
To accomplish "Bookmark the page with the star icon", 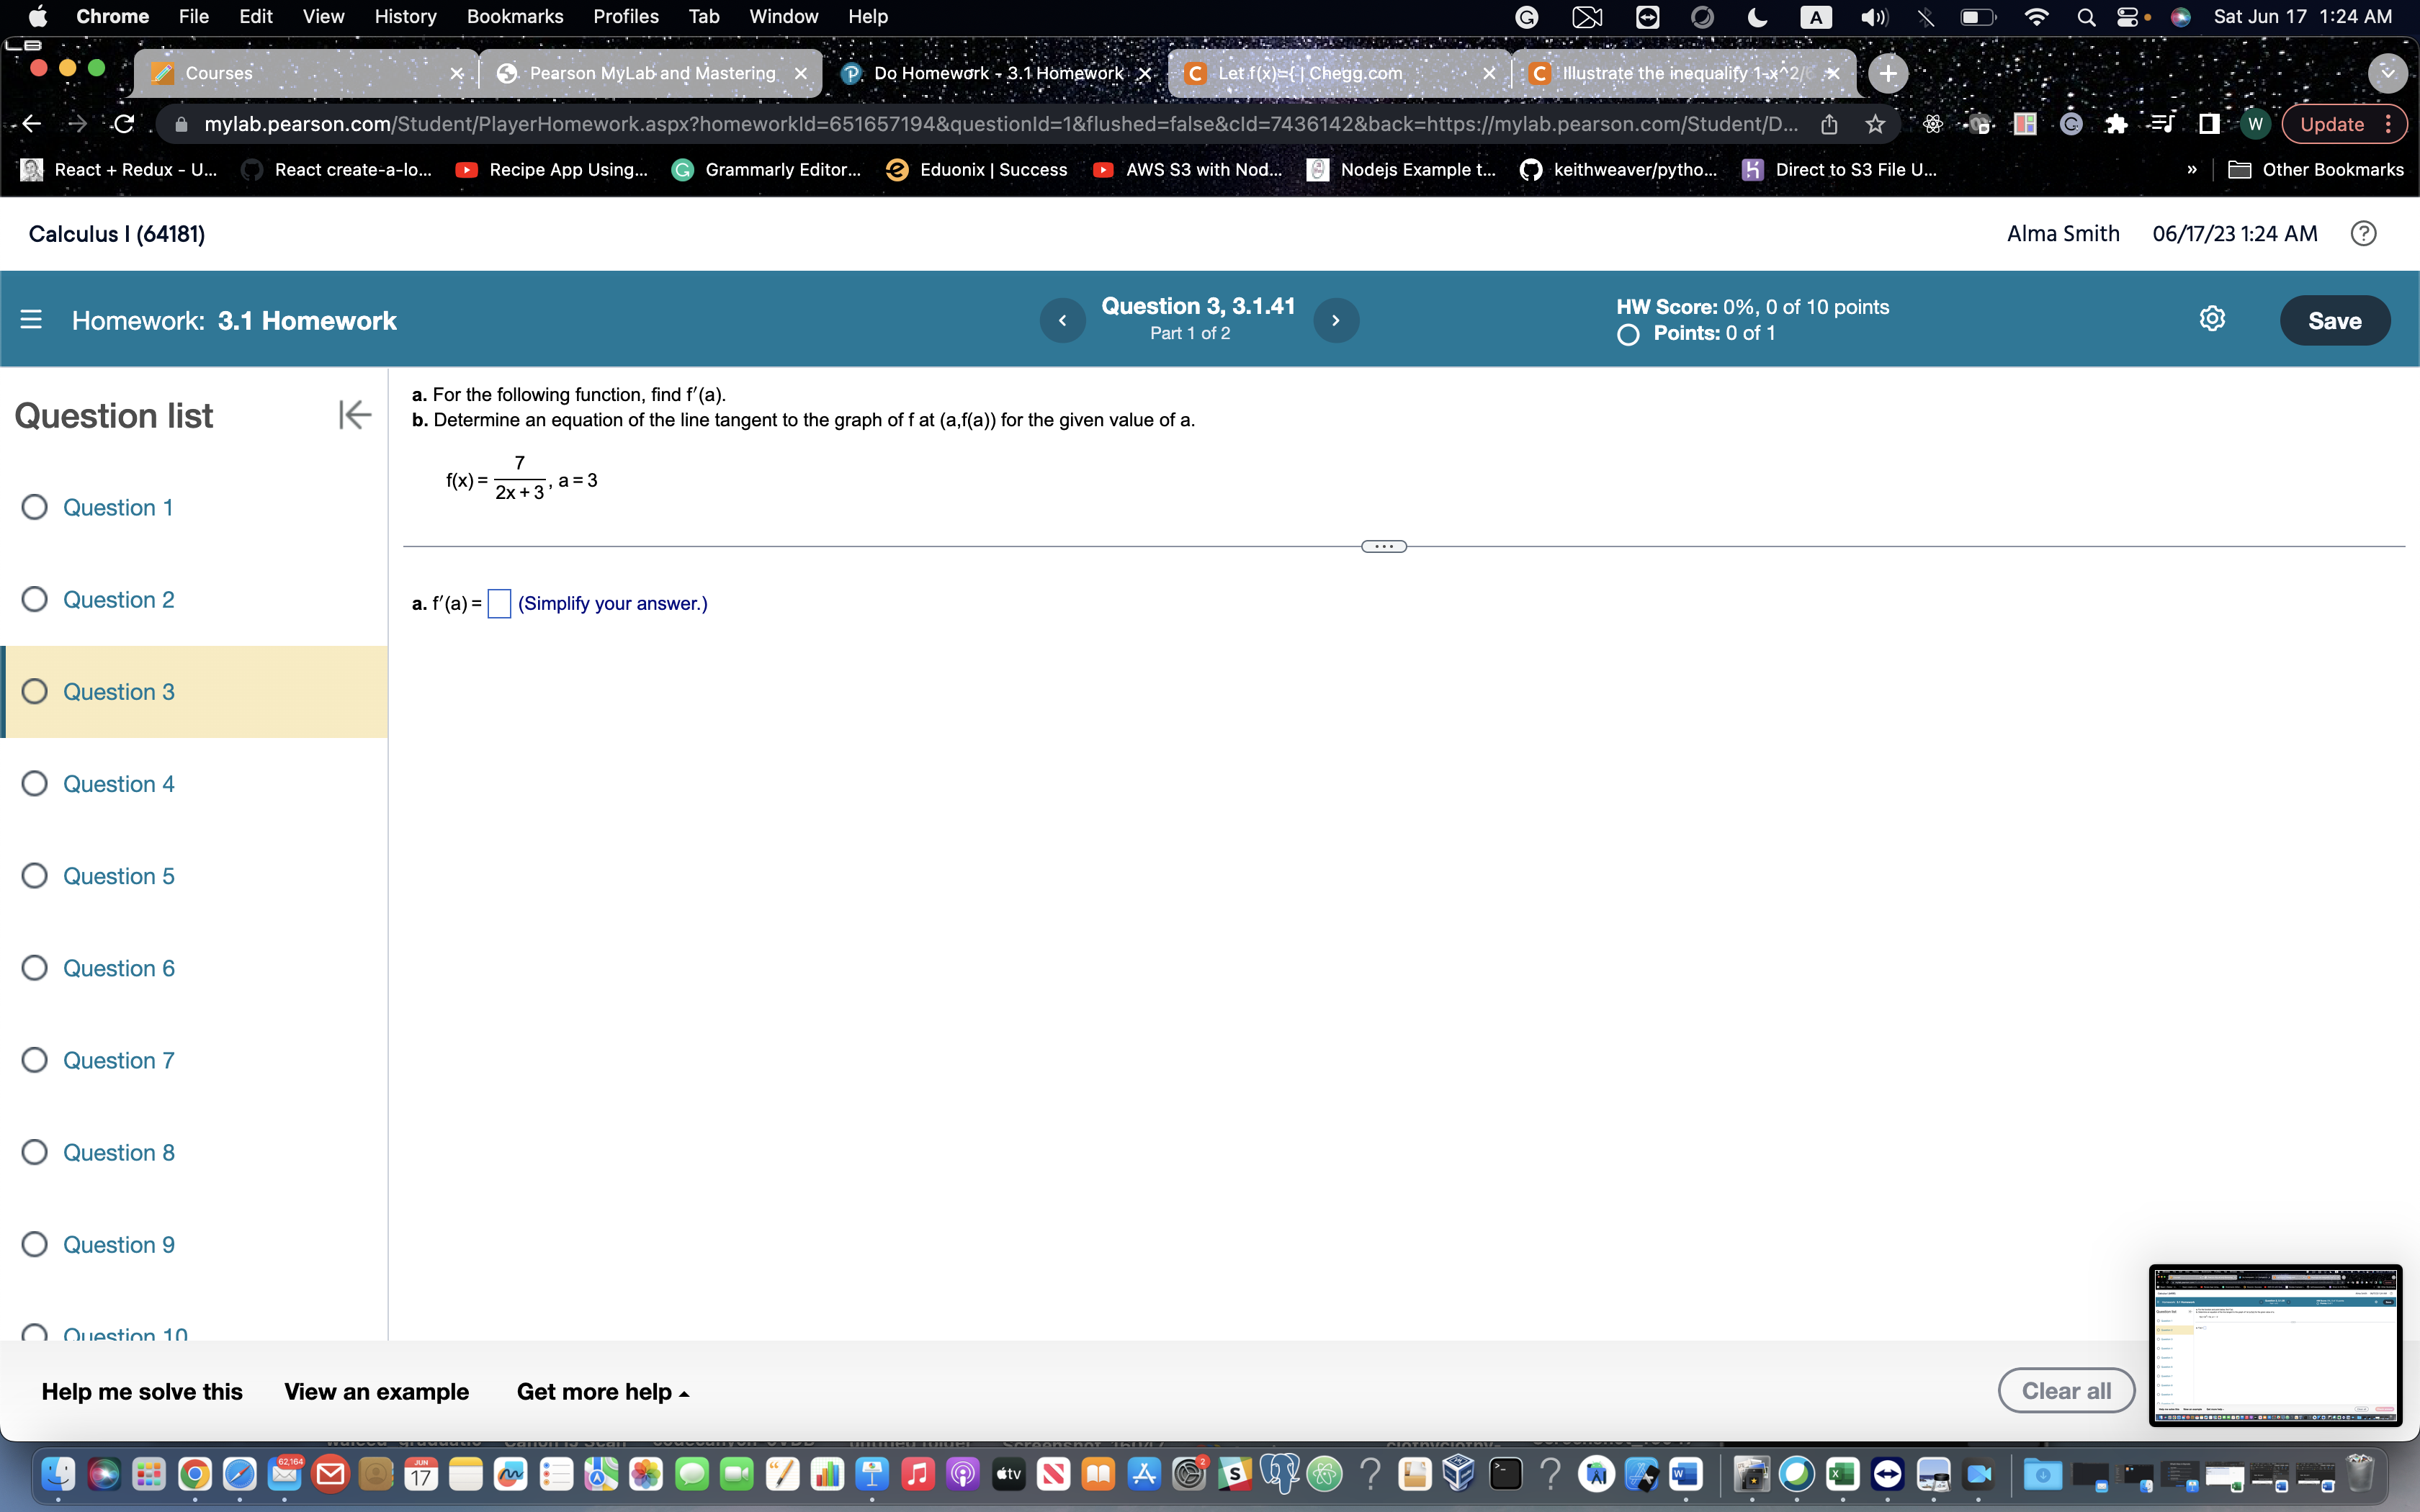I will click(1876, 123).
